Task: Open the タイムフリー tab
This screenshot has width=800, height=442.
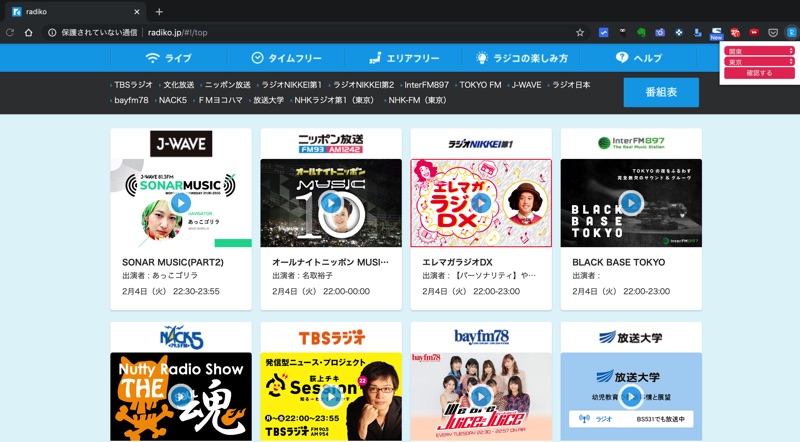Action: [286, 58]
